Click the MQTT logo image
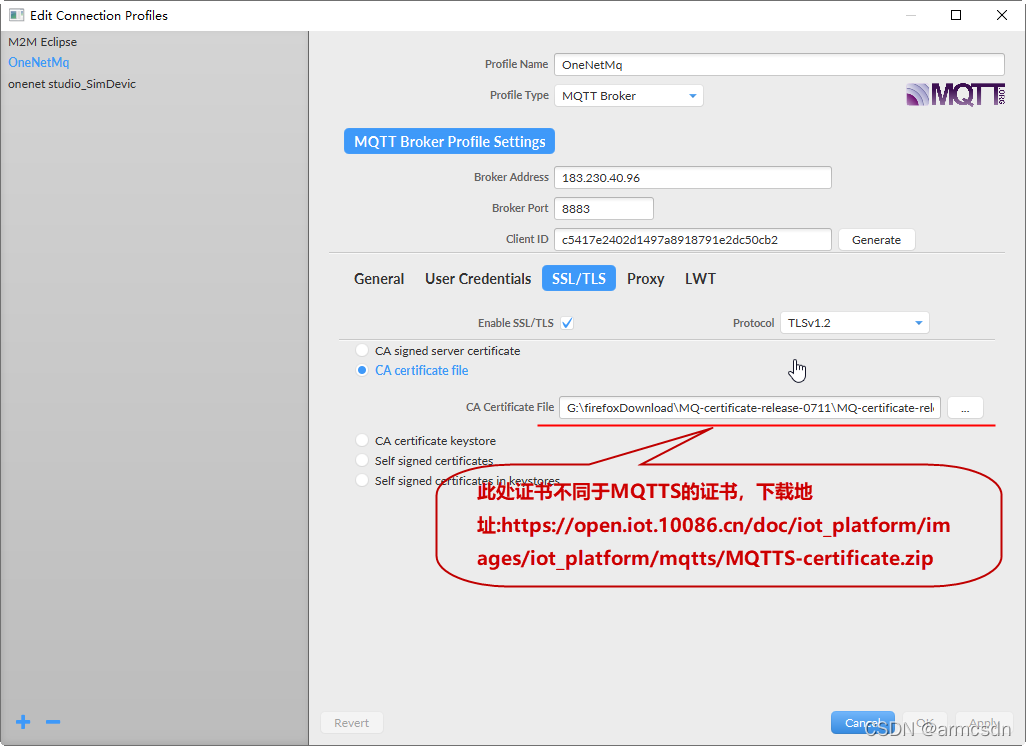This screenshot has height=746, width=1026. click(955, 94)
